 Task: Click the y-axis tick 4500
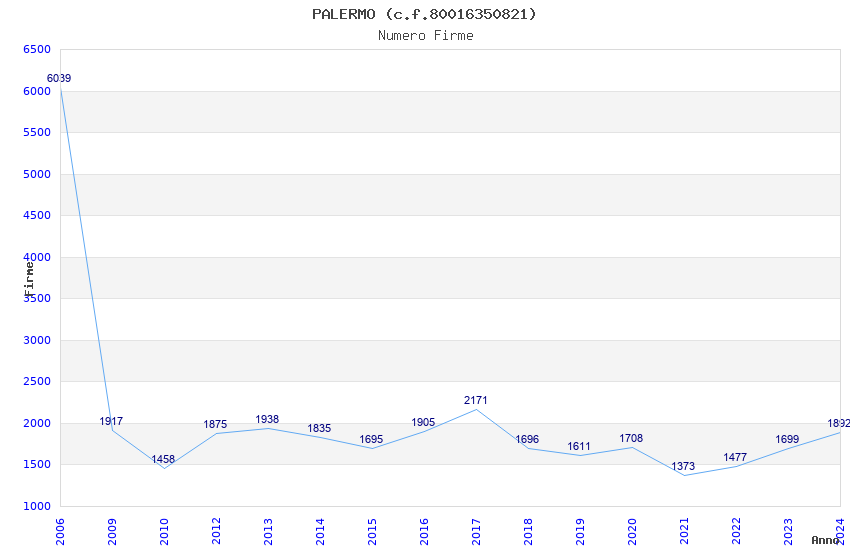tap(37, 215)
